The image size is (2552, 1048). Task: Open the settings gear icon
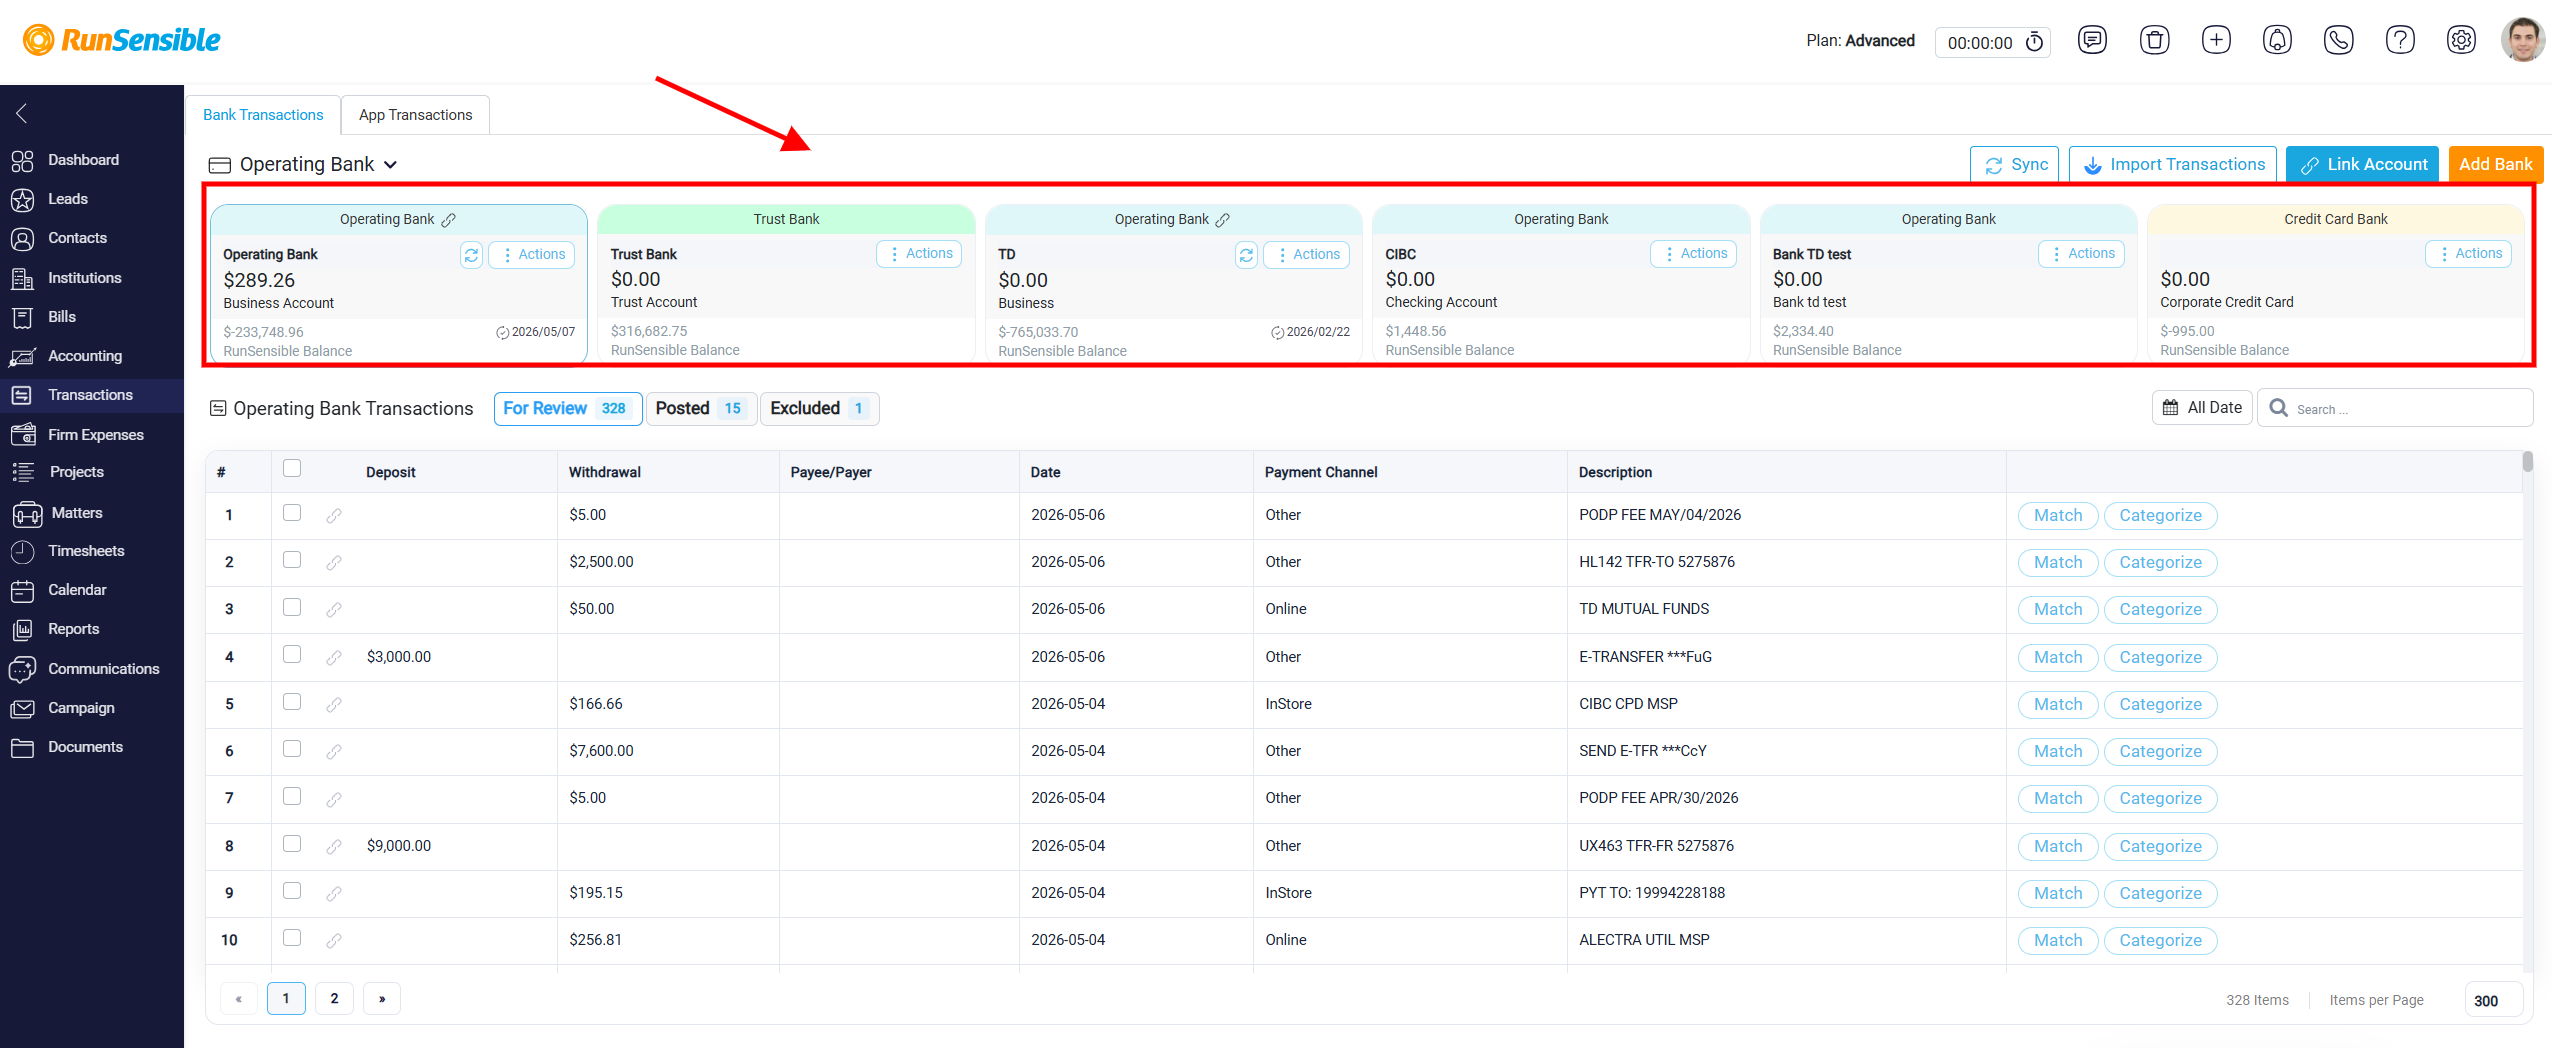(2461, 40)
